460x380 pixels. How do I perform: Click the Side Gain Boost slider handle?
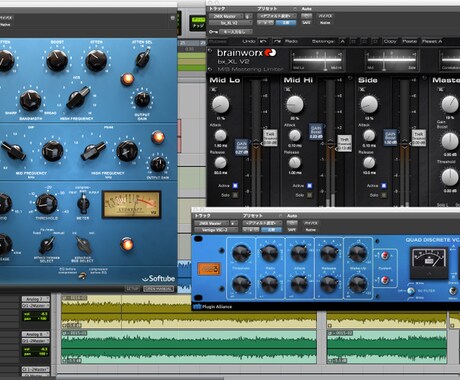pyautogui.click(x=390, y=137)
